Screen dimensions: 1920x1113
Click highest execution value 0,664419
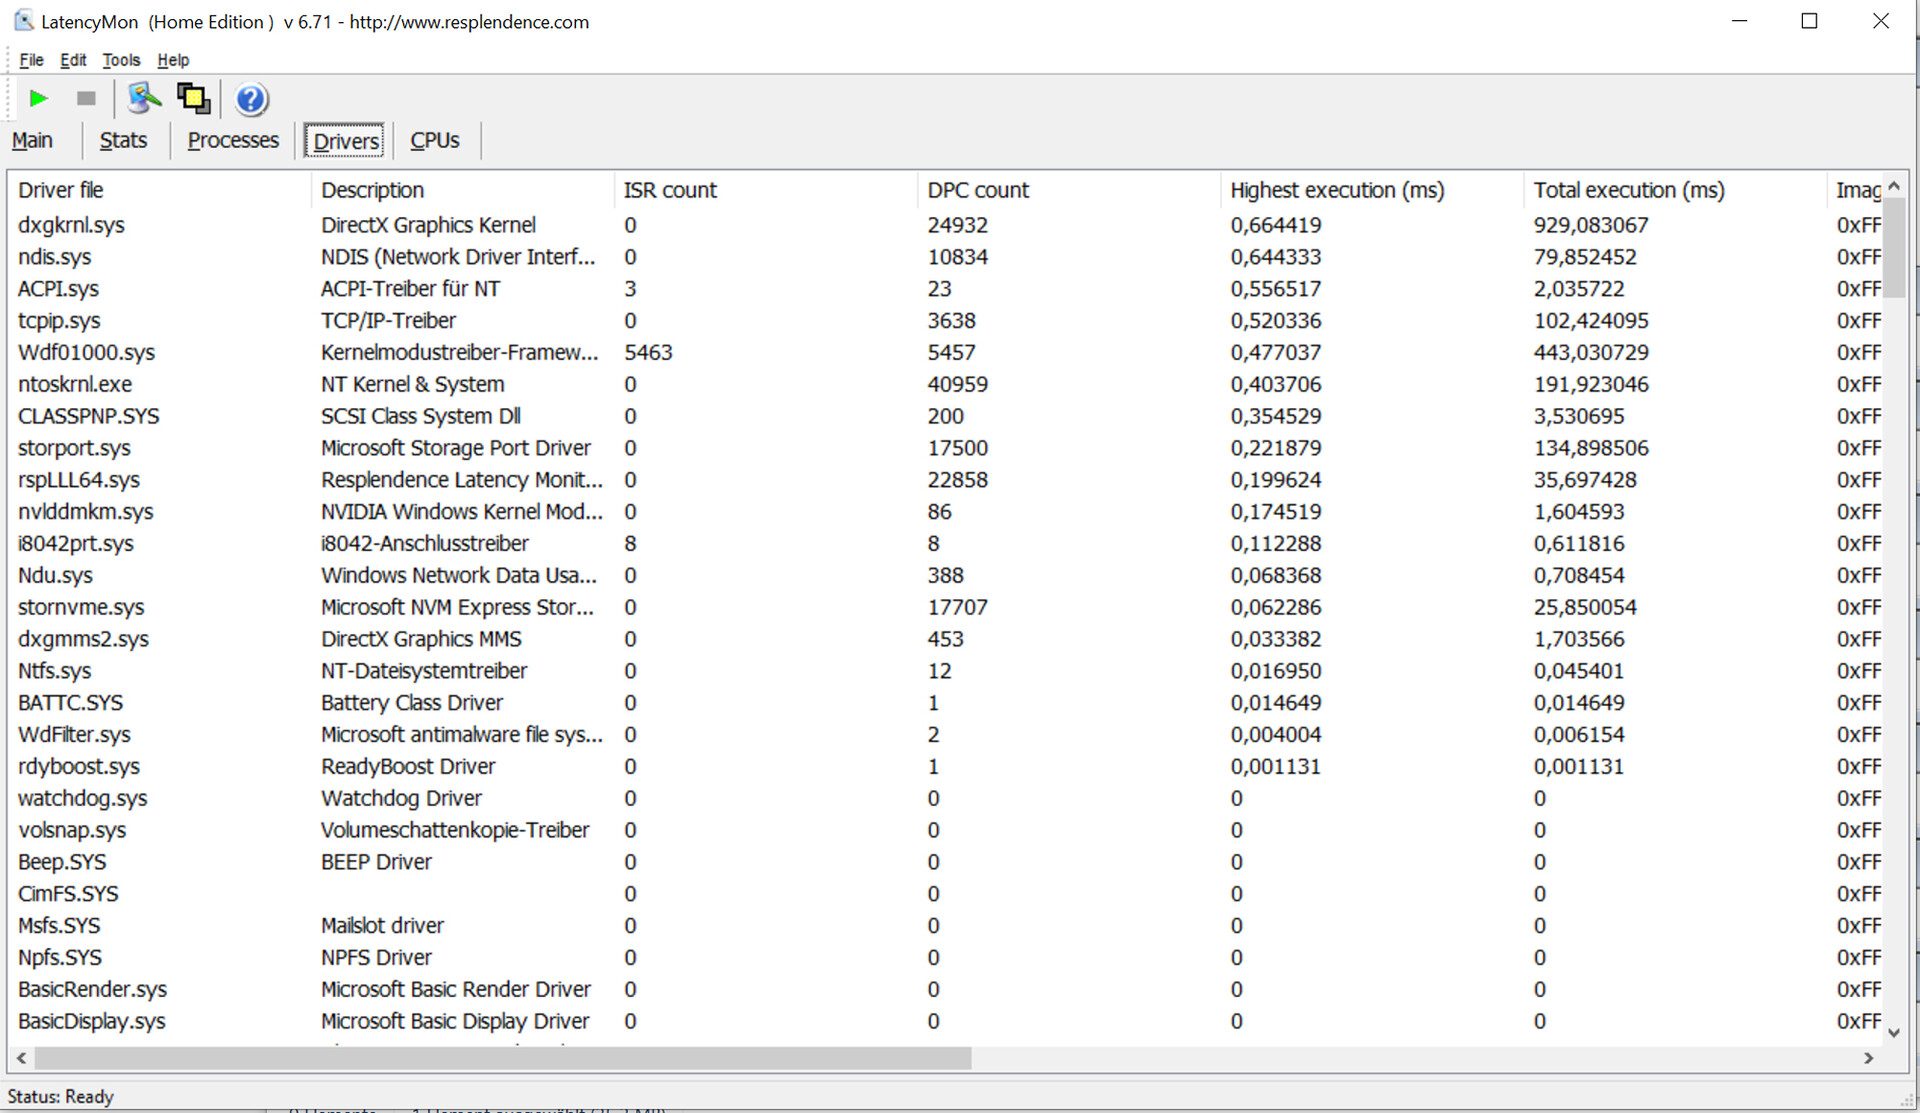1276,225
